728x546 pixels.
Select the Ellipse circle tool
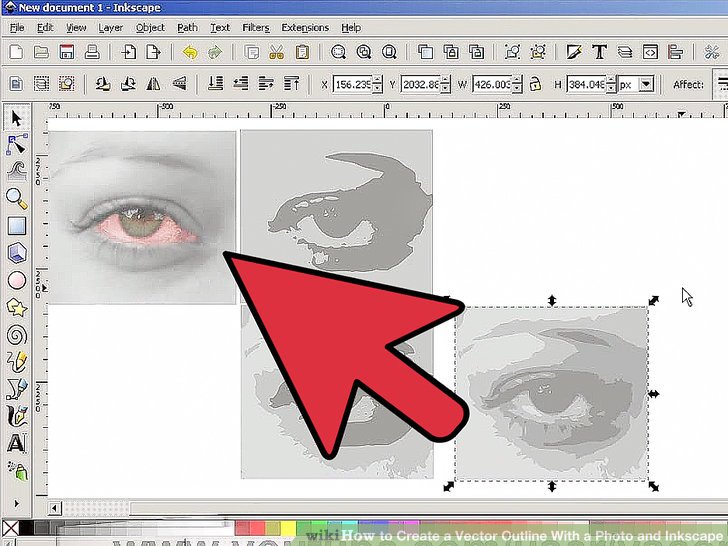[17, 280]
